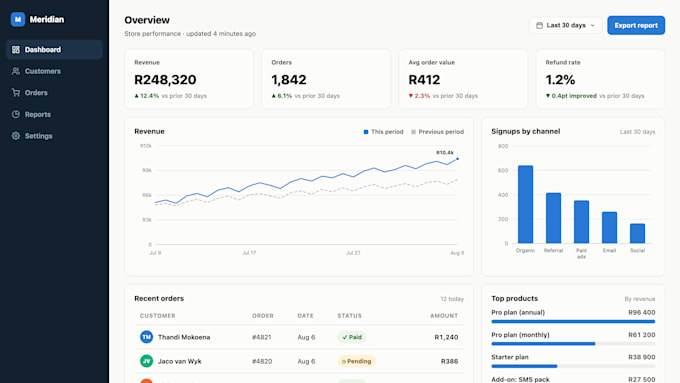This screenshot has height=383, width=680.
Task: Click the 6.1% orders change indicator
Action: (282, 96)
